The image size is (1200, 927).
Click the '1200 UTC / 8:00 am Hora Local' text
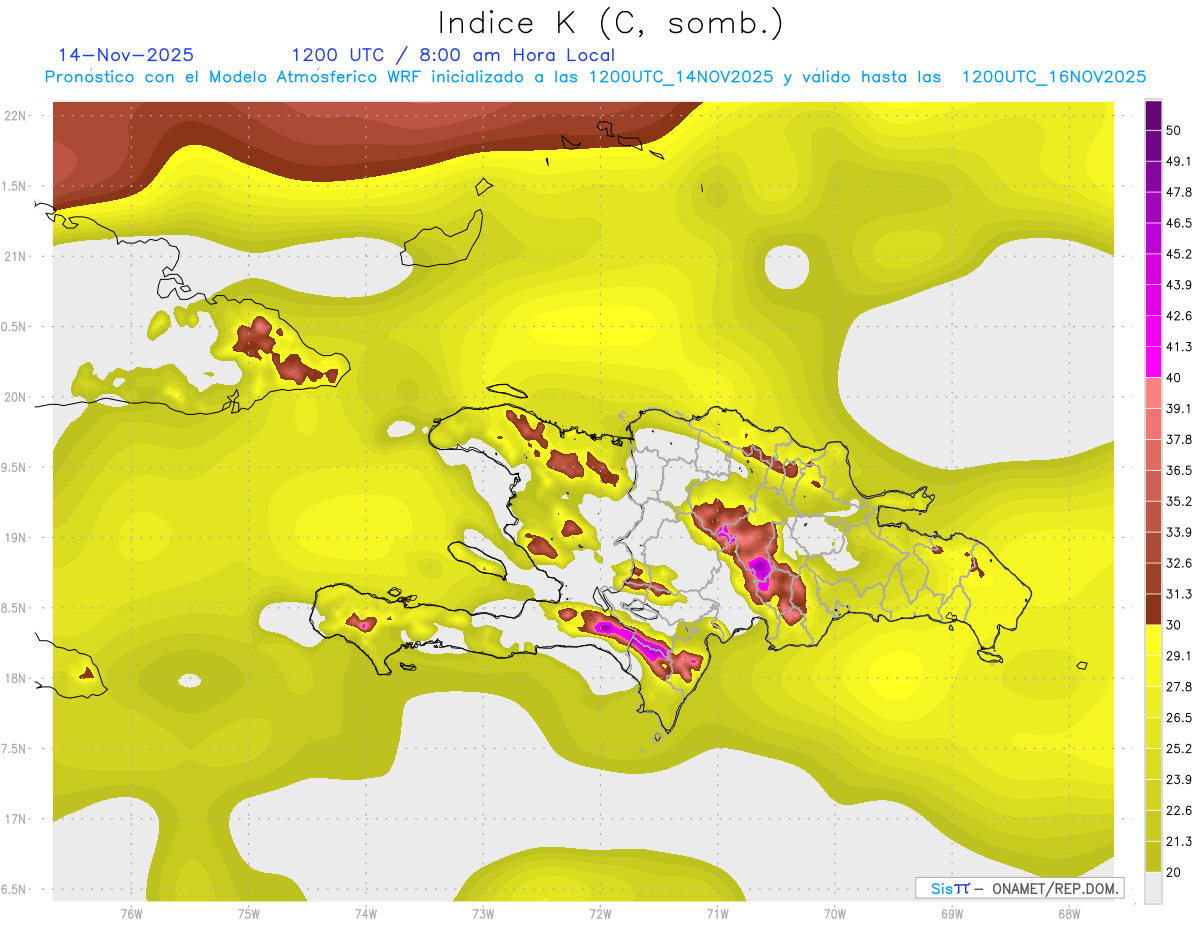tap(453, 55)
